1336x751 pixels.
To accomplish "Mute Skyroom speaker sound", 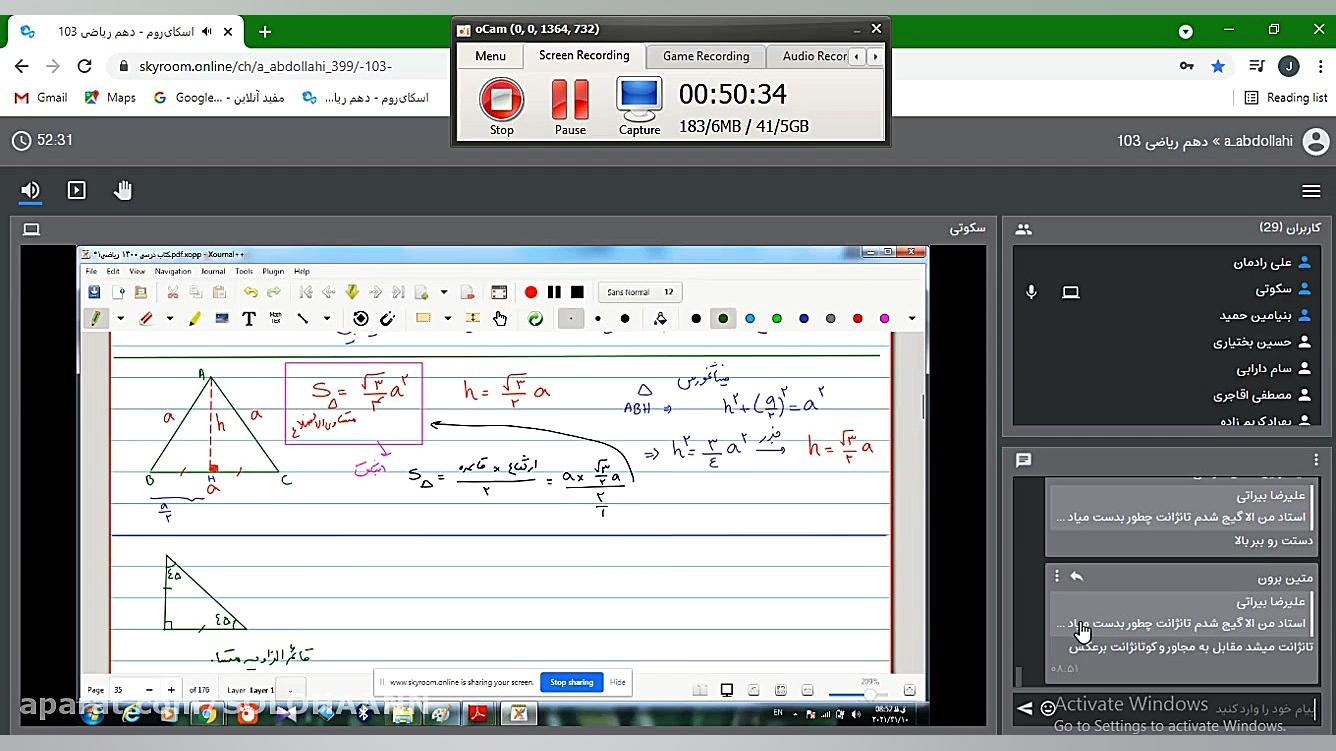I will coord(31,190).
